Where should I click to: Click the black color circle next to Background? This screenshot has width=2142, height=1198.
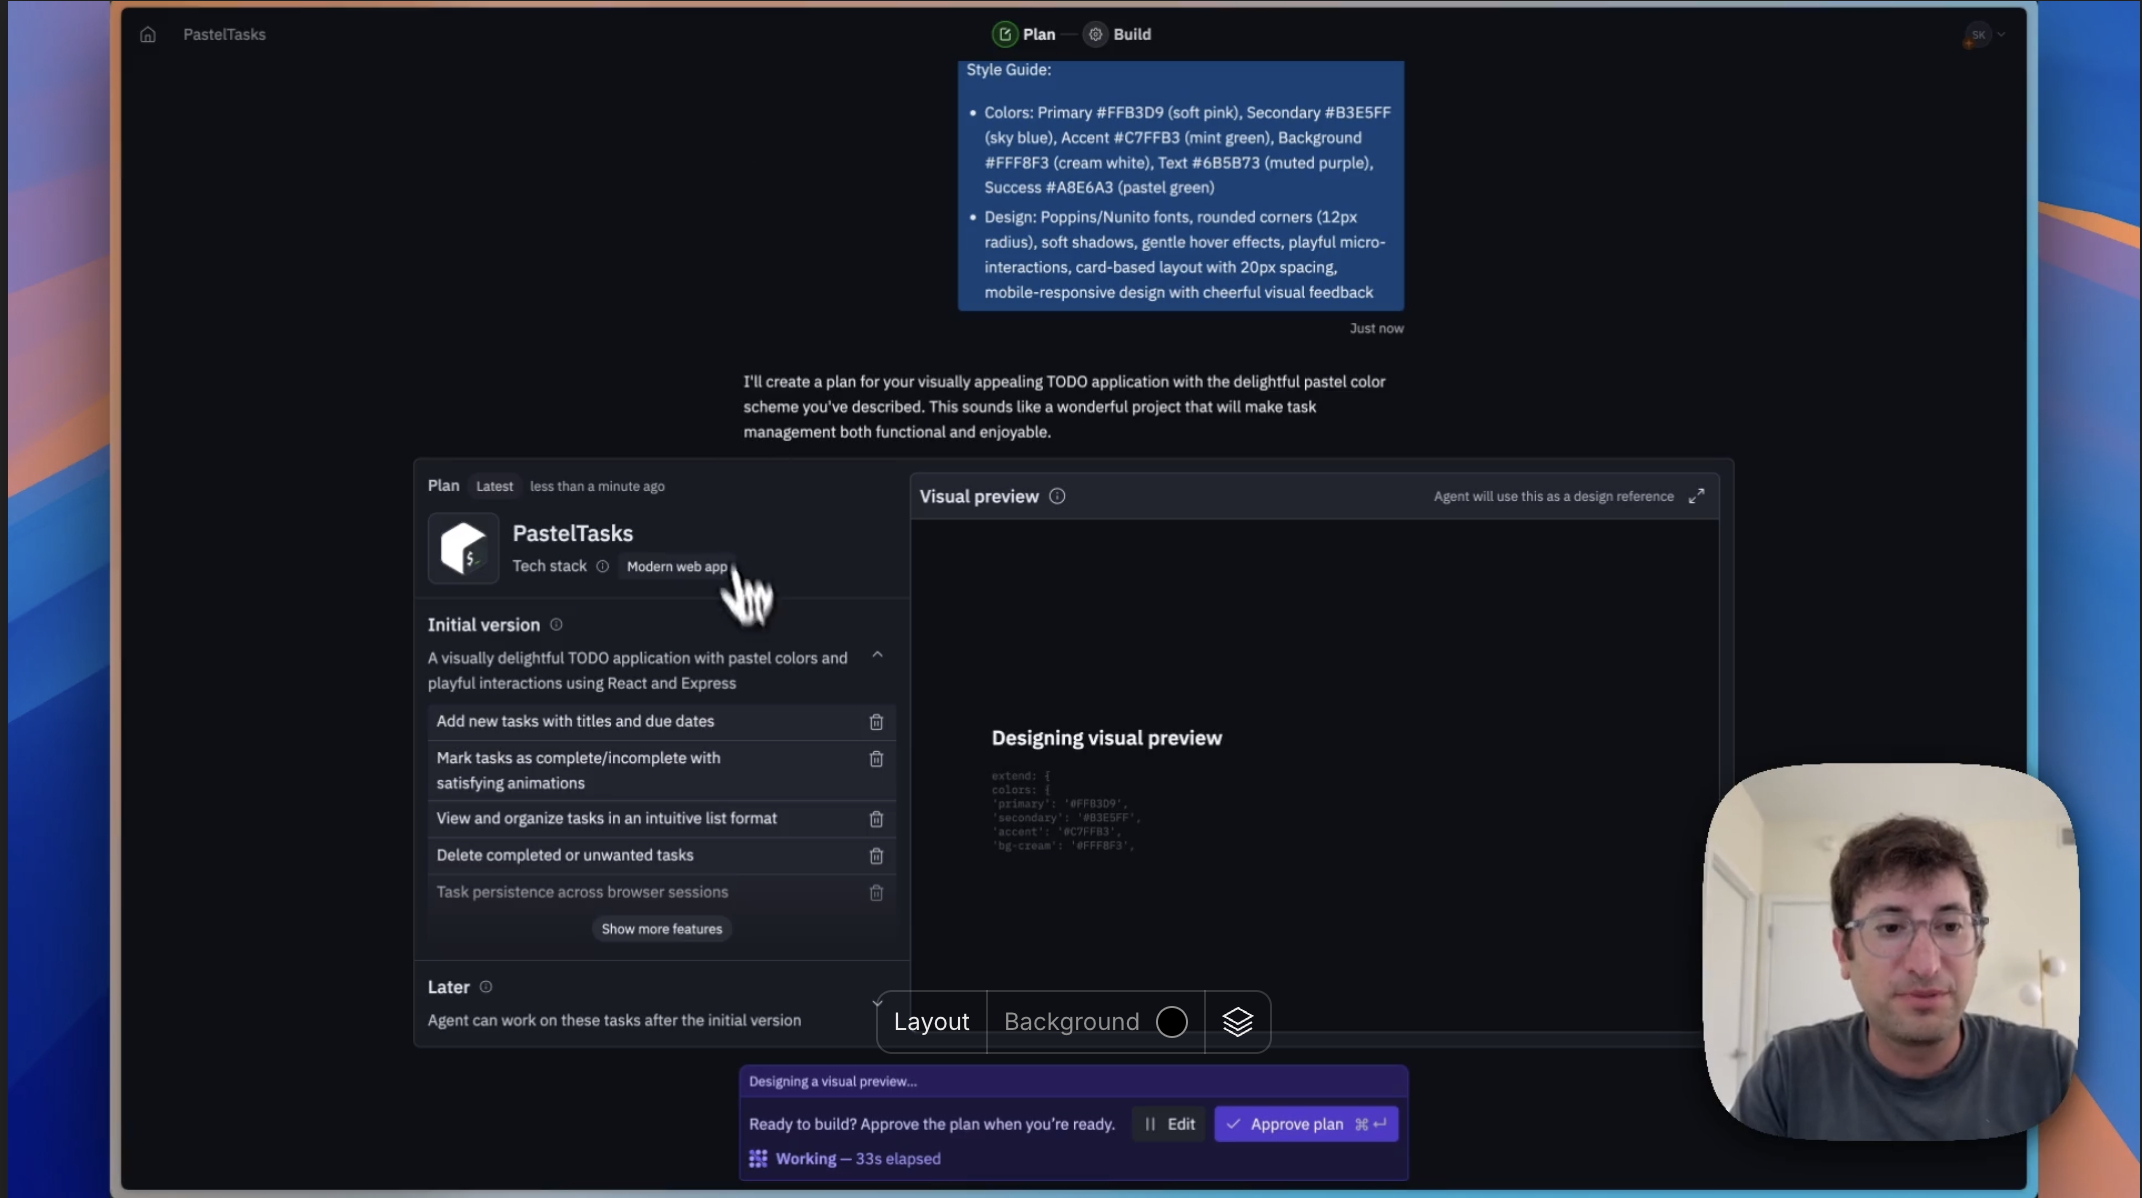coord(1170,1021)
